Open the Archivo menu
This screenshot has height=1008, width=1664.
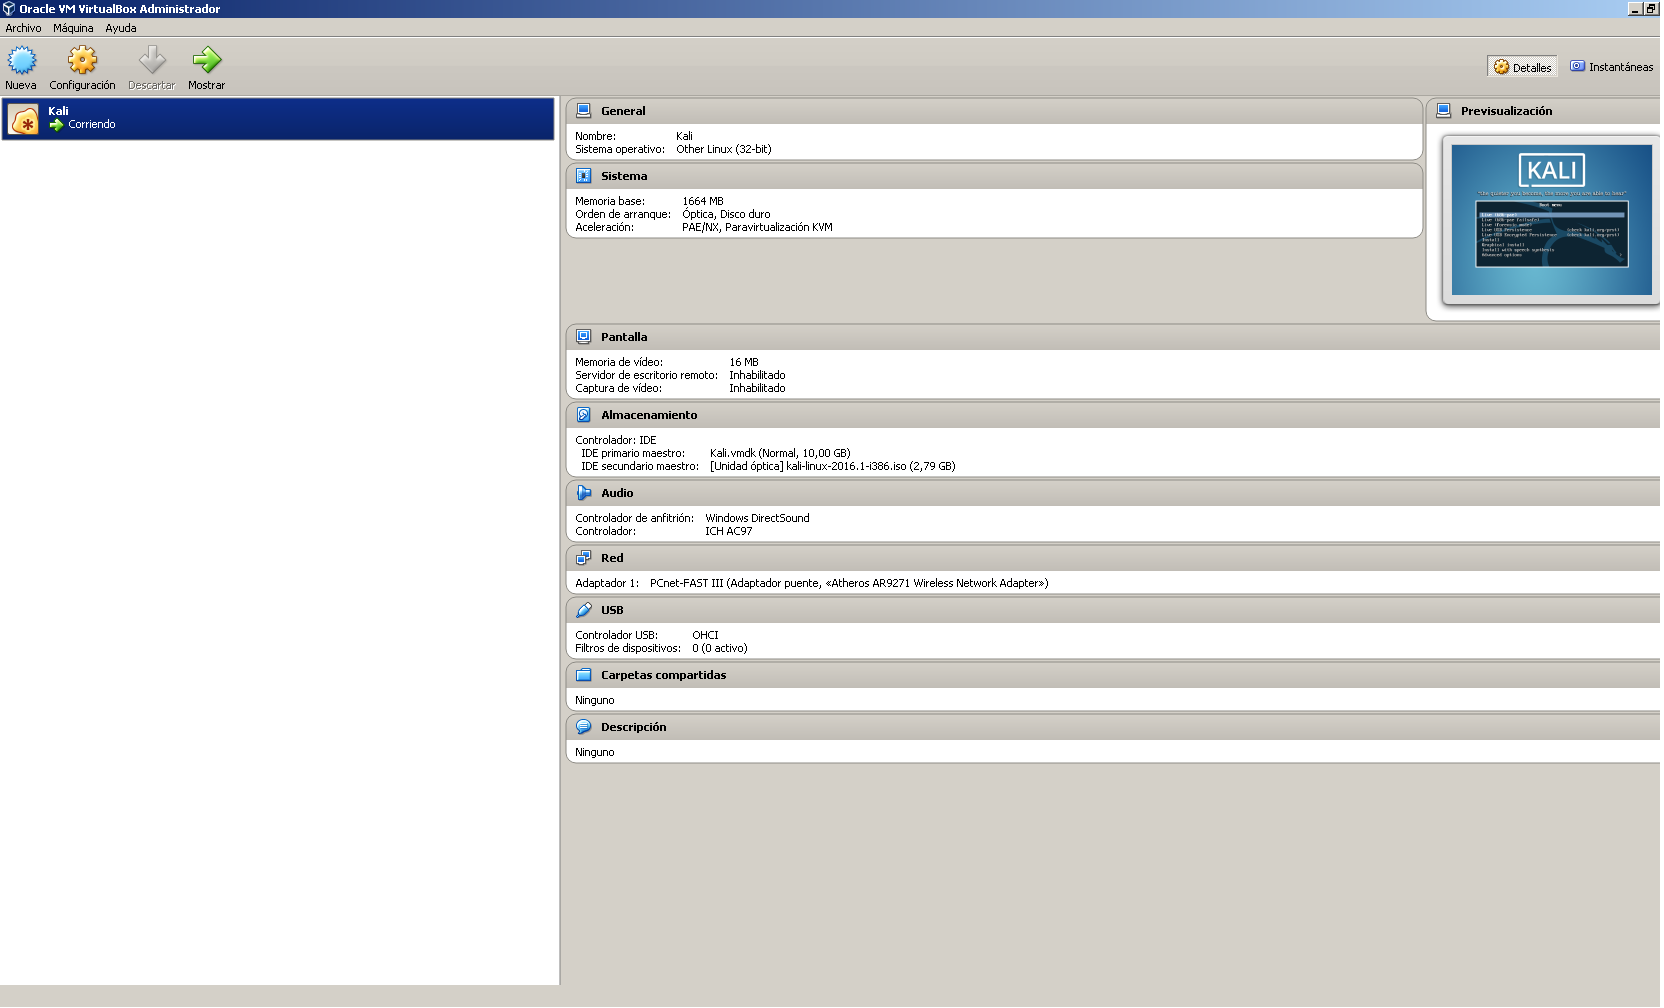click(23, 28)
